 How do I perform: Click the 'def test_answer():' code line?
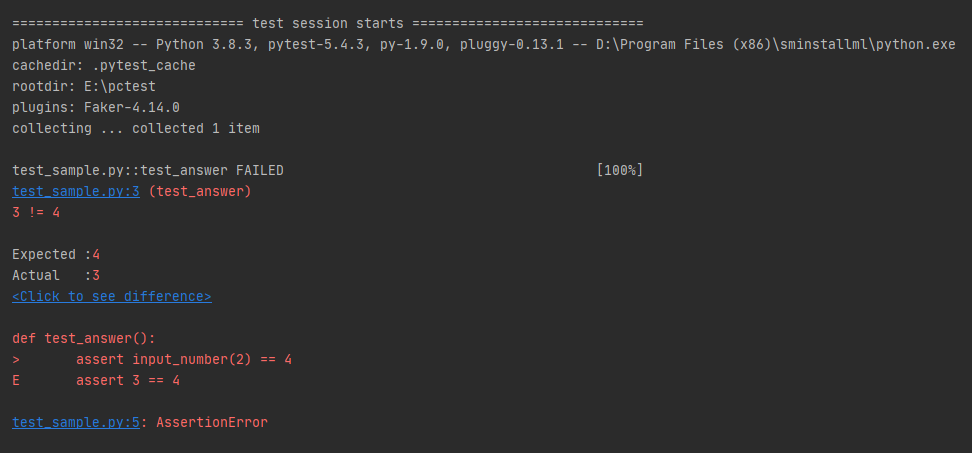84,338
